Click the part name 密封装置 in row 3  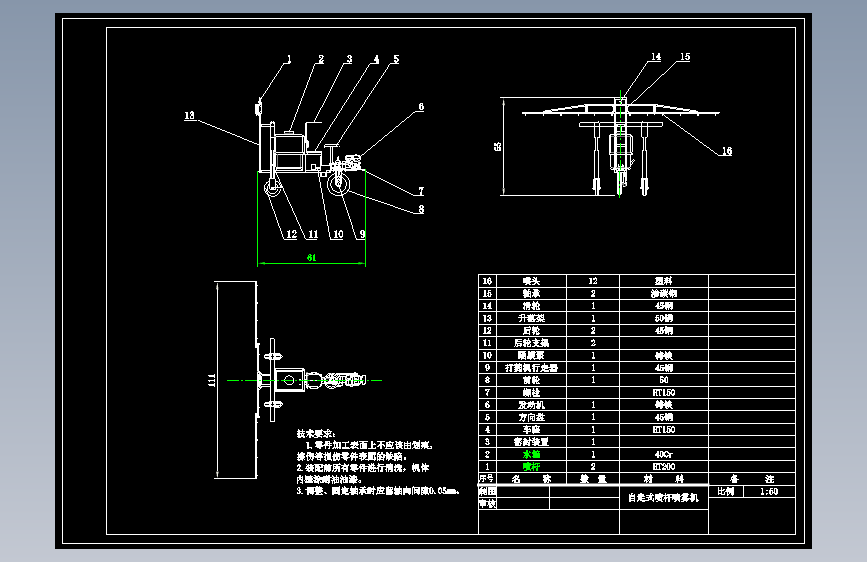pos(531,441)
